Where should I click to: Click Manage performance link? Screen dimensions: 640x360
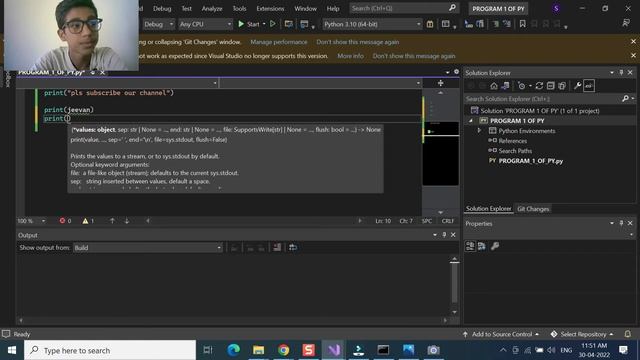point(279,42)
